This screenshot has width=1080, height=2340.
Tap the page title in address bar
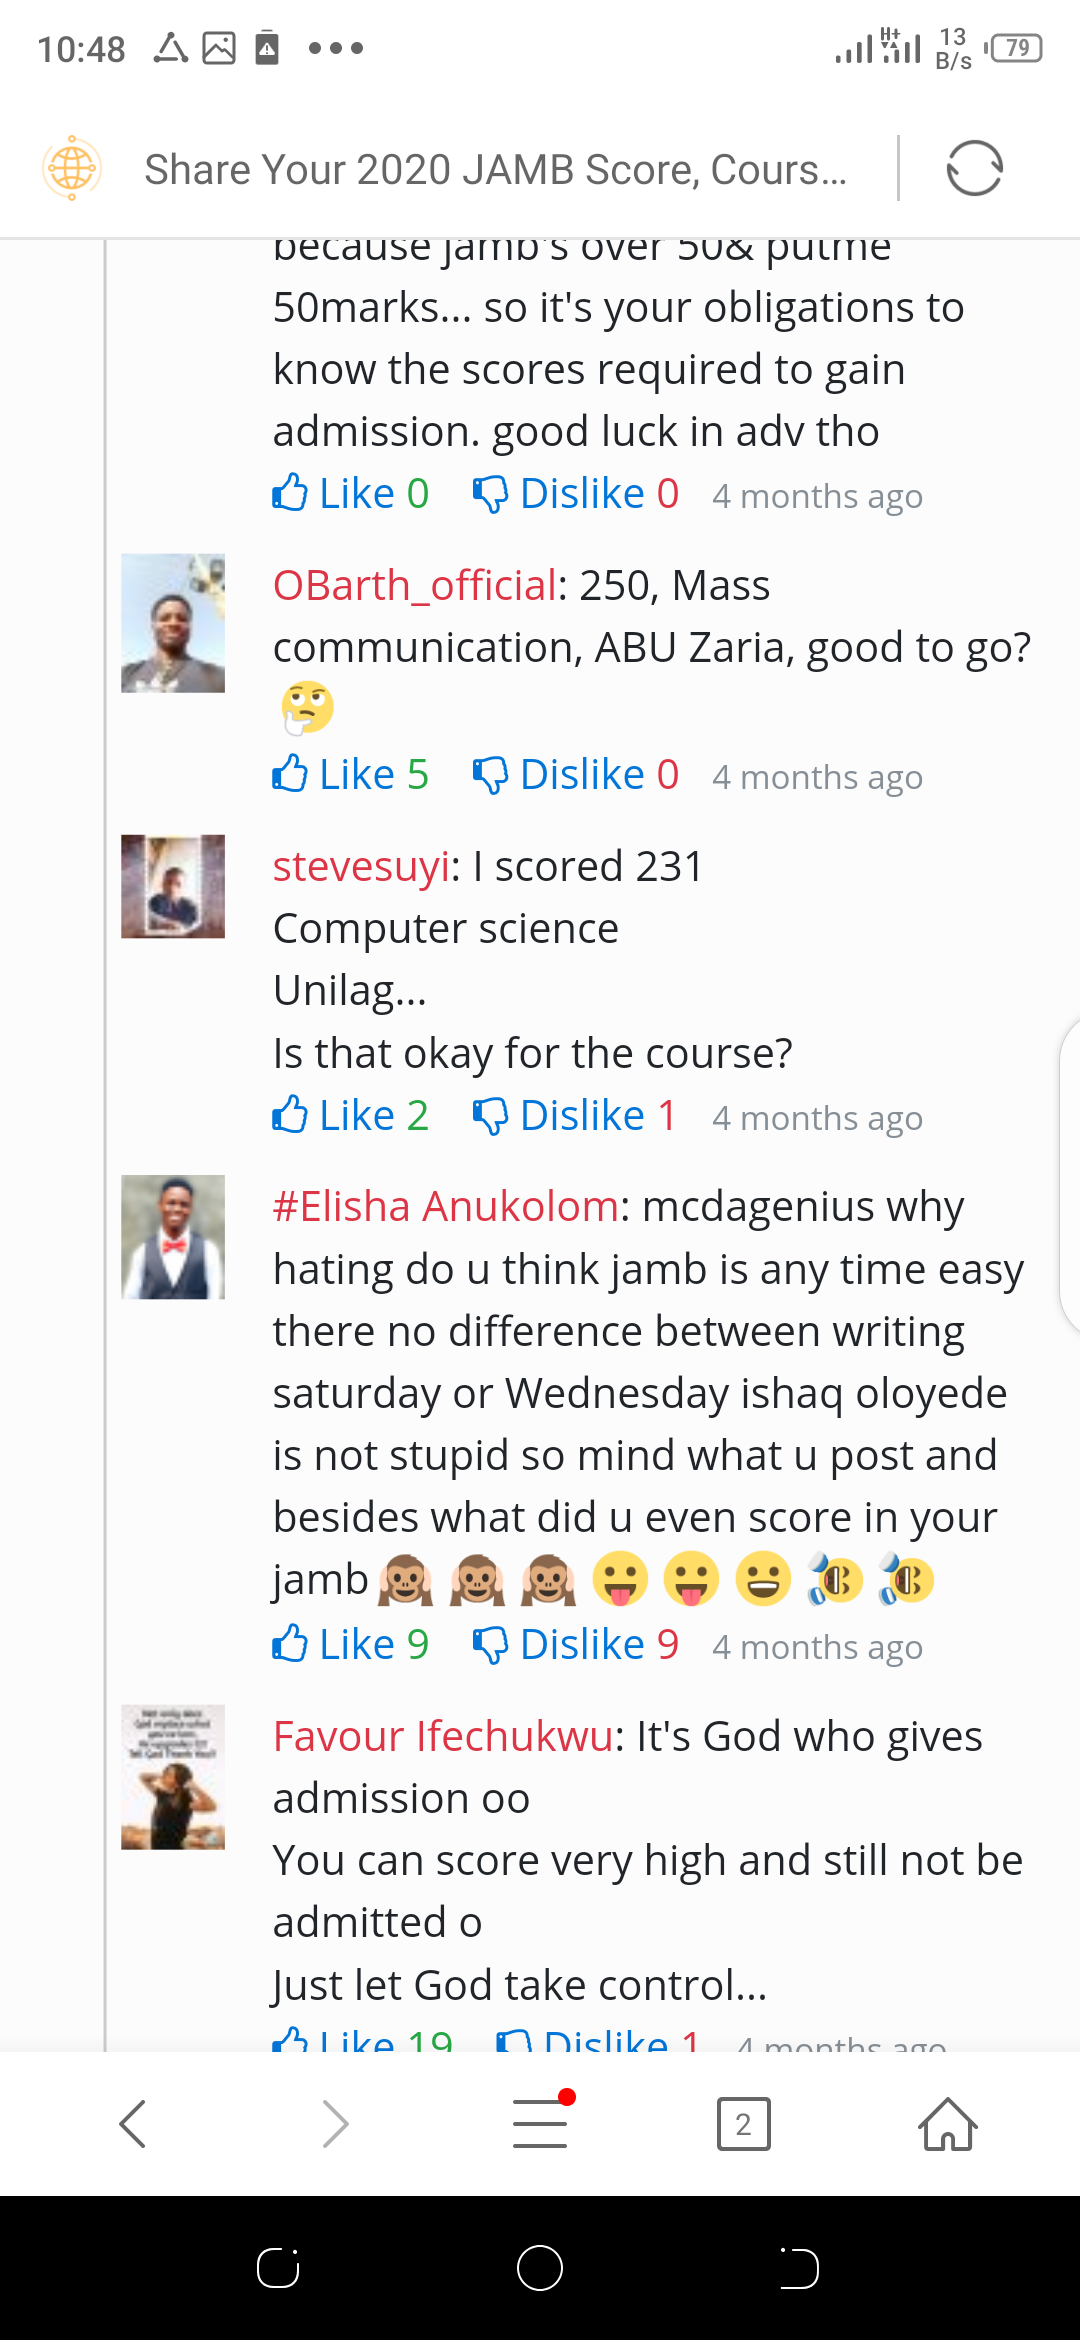pyautogui.click(x=495, y=170)
